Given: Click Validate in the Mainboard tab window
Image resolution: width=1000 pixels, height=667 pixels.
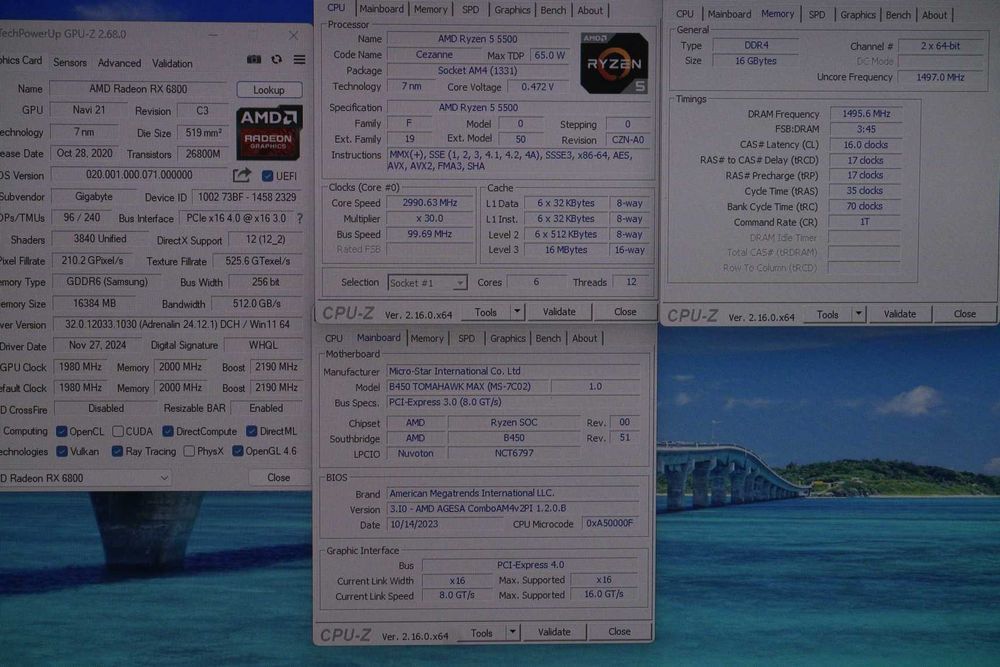Looking at the screenshot, I should (x=554, y=632).
